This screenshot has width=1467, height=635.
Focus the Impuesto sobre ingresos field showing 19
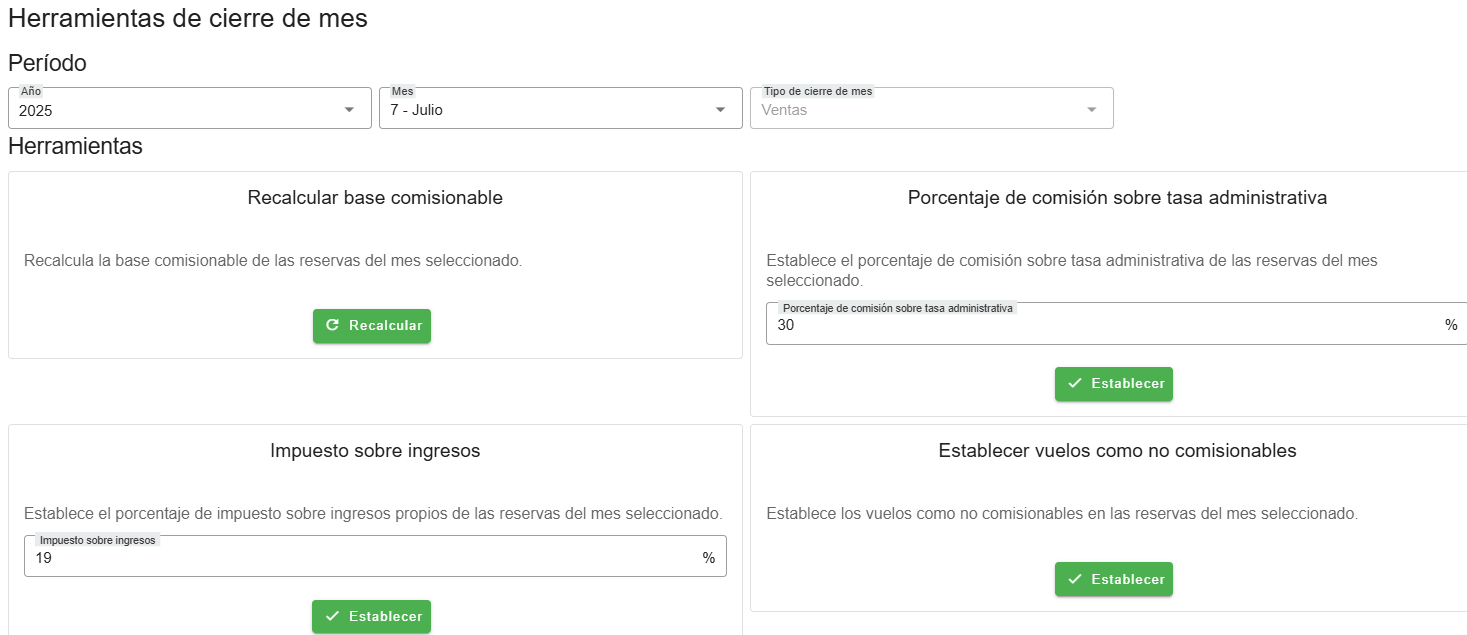pyautogui.click(x=360, y=558)
